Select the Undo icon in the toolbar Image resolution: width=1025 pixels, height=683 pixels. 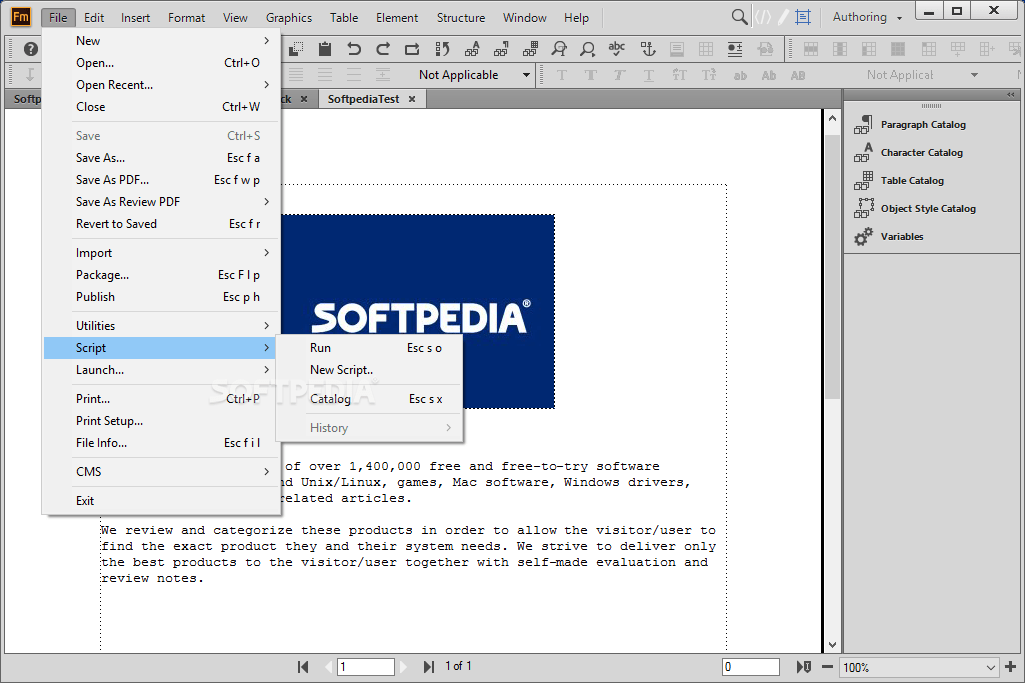[x=354, y=47]
